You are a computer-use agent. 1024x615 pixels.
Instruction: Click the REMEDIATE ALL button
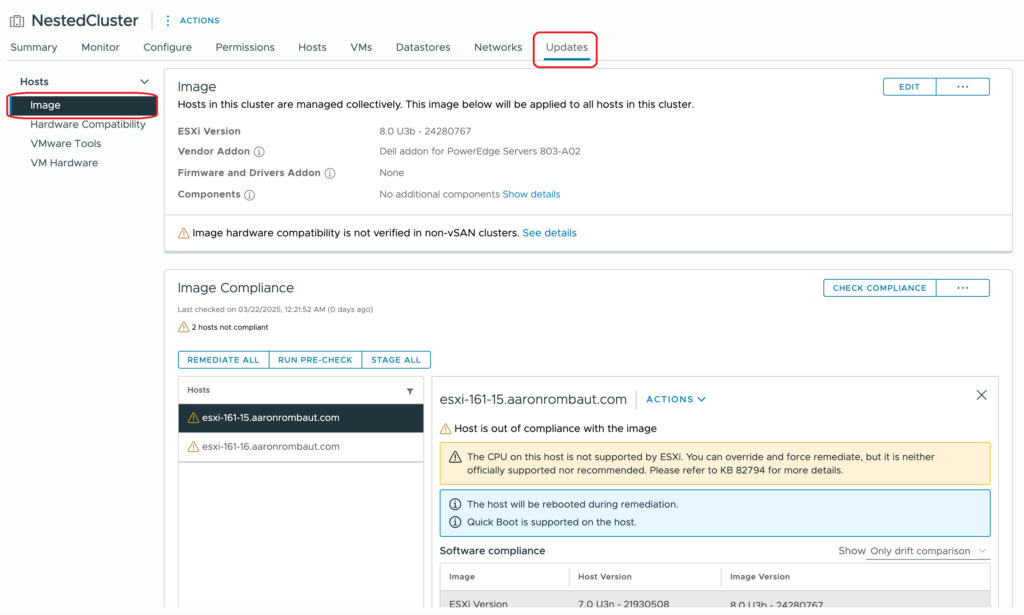point(223,360)
